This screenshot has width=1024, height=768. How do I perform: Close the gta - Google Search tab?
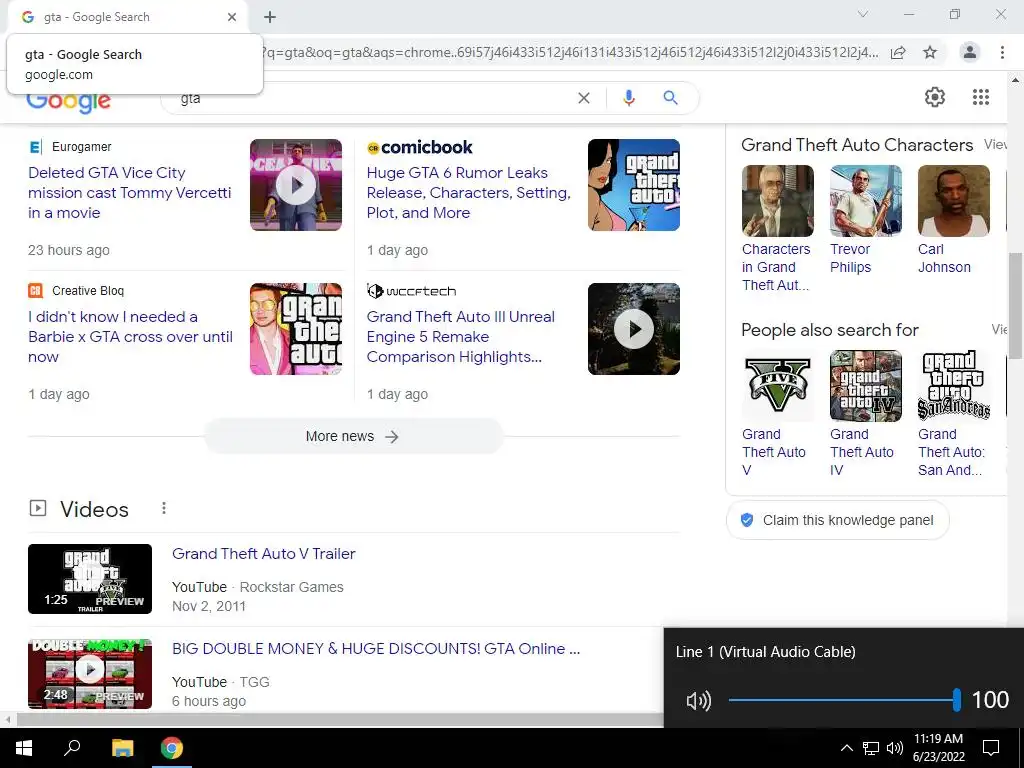(232, 17)
